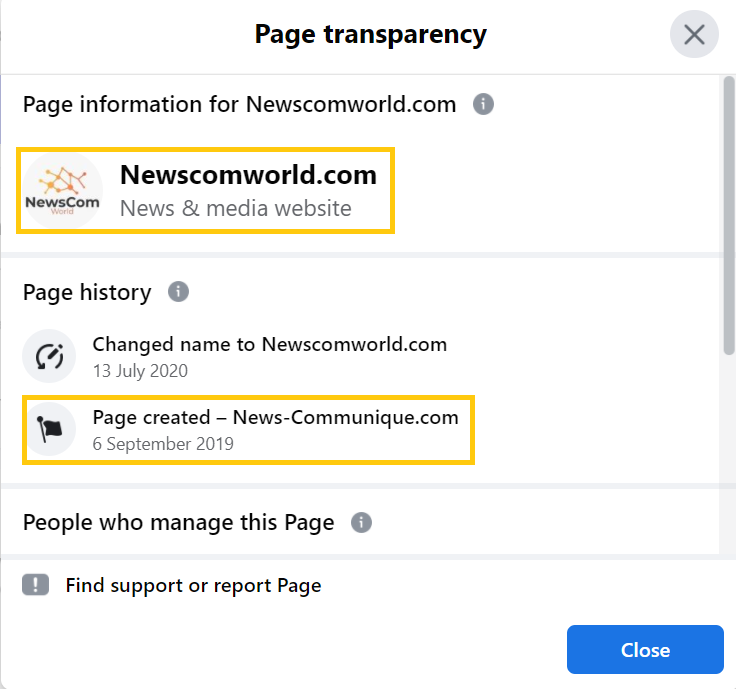
Task: Click the 13 July 2020 date
Action: point(140,371)
